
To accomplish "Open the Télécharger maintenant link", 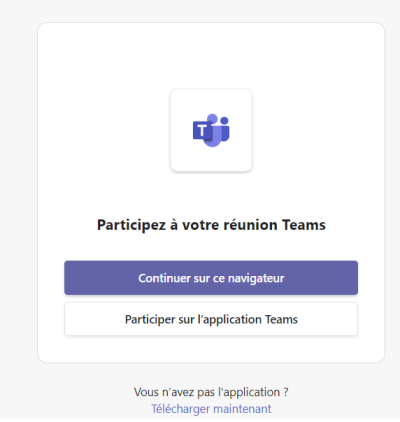I will pos(211,409).
